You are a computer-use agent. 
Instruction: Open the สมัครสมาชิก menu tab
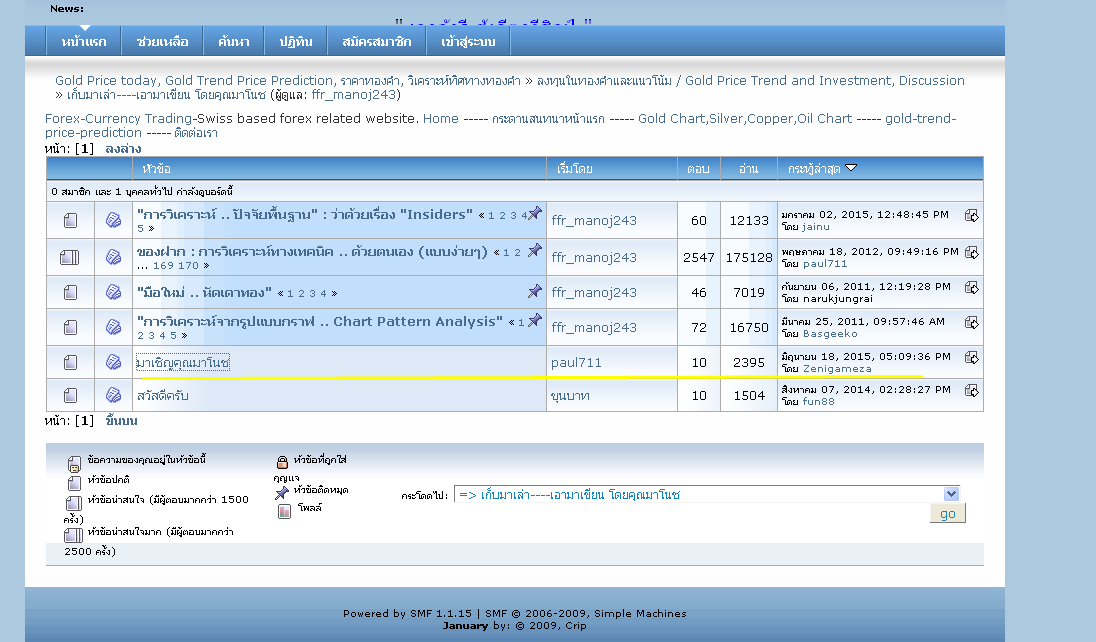[376, 41]
